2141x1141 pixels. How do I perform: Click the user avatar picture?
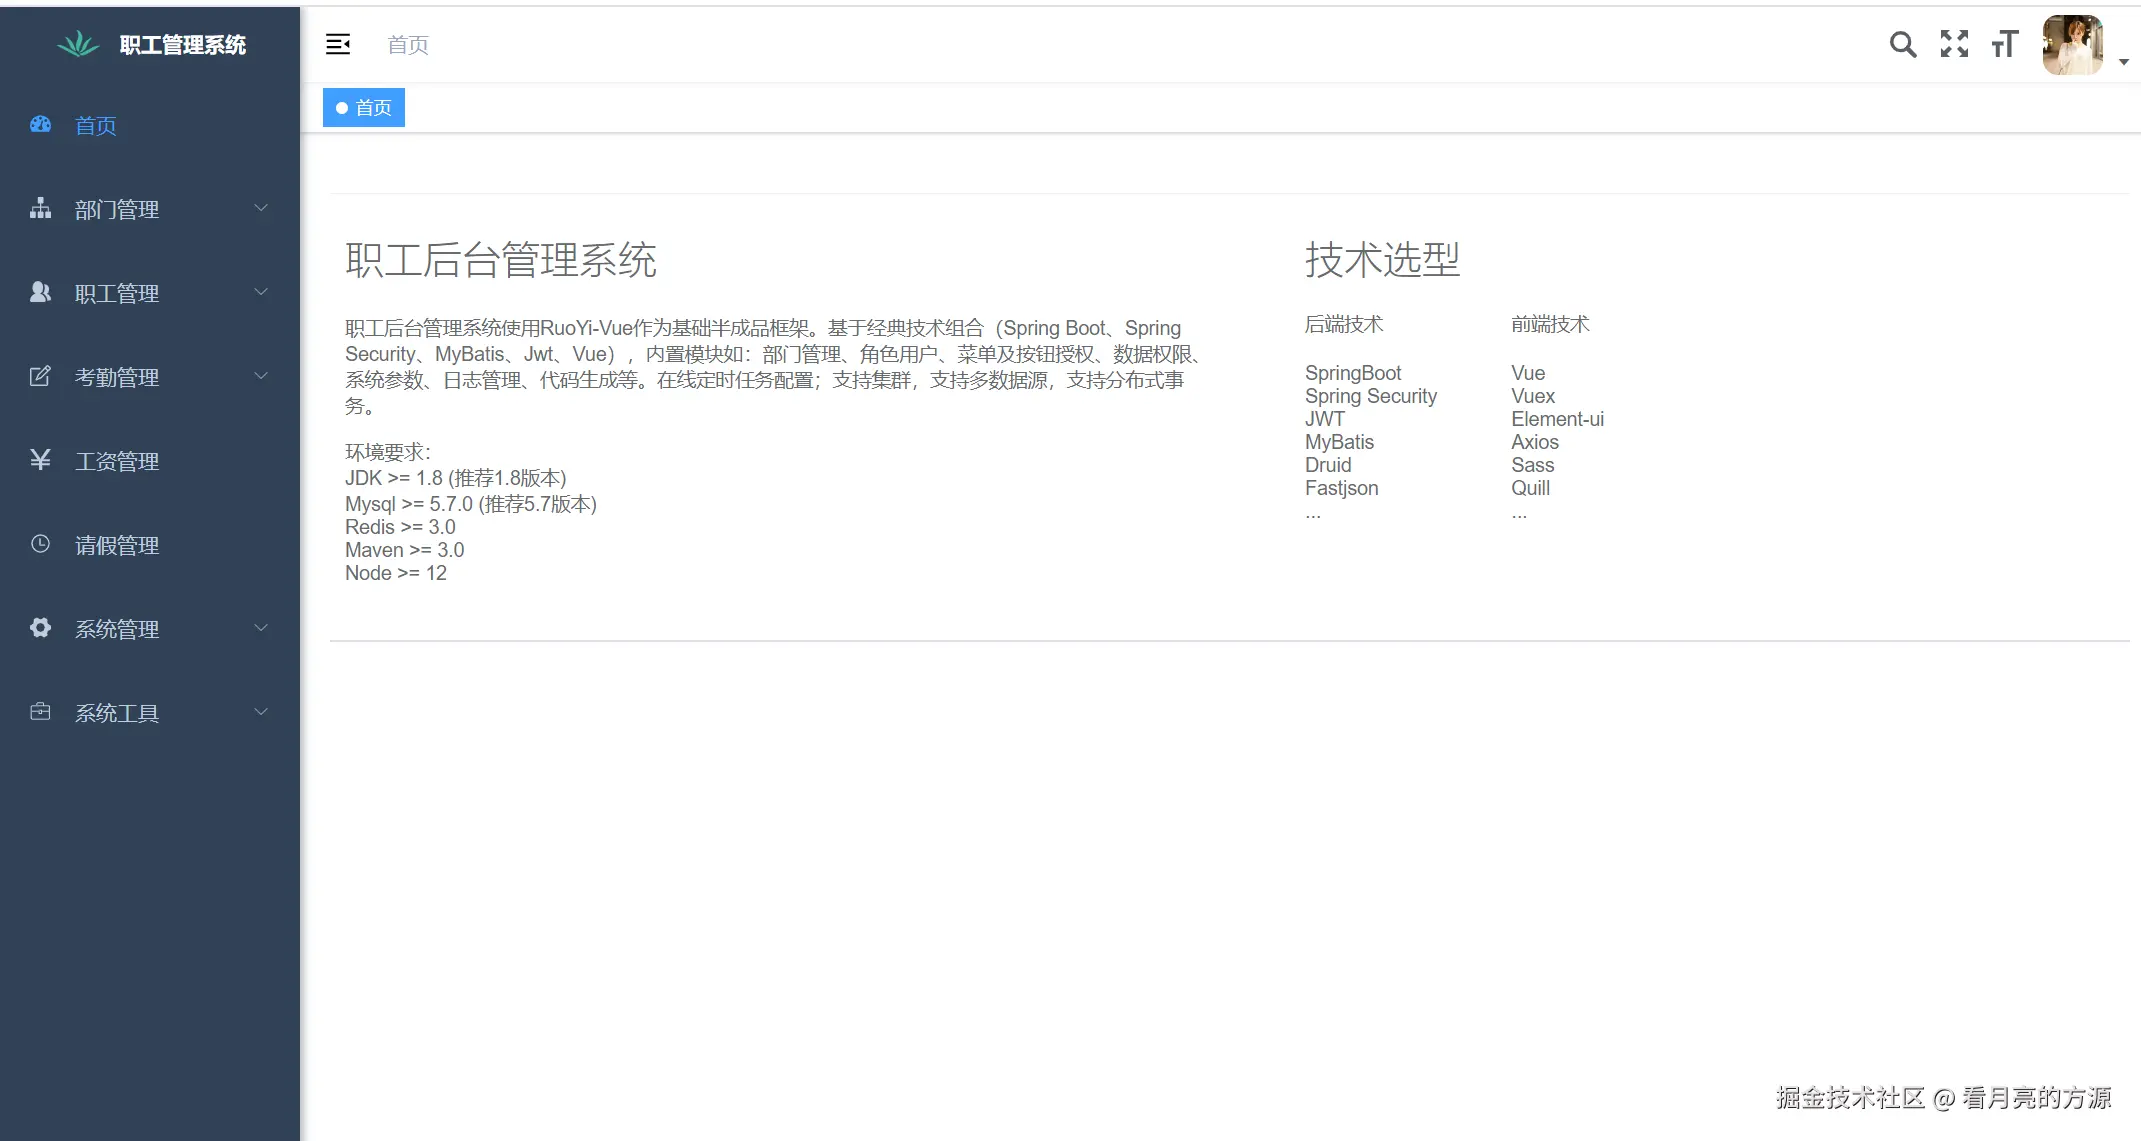click(2073, 45)
